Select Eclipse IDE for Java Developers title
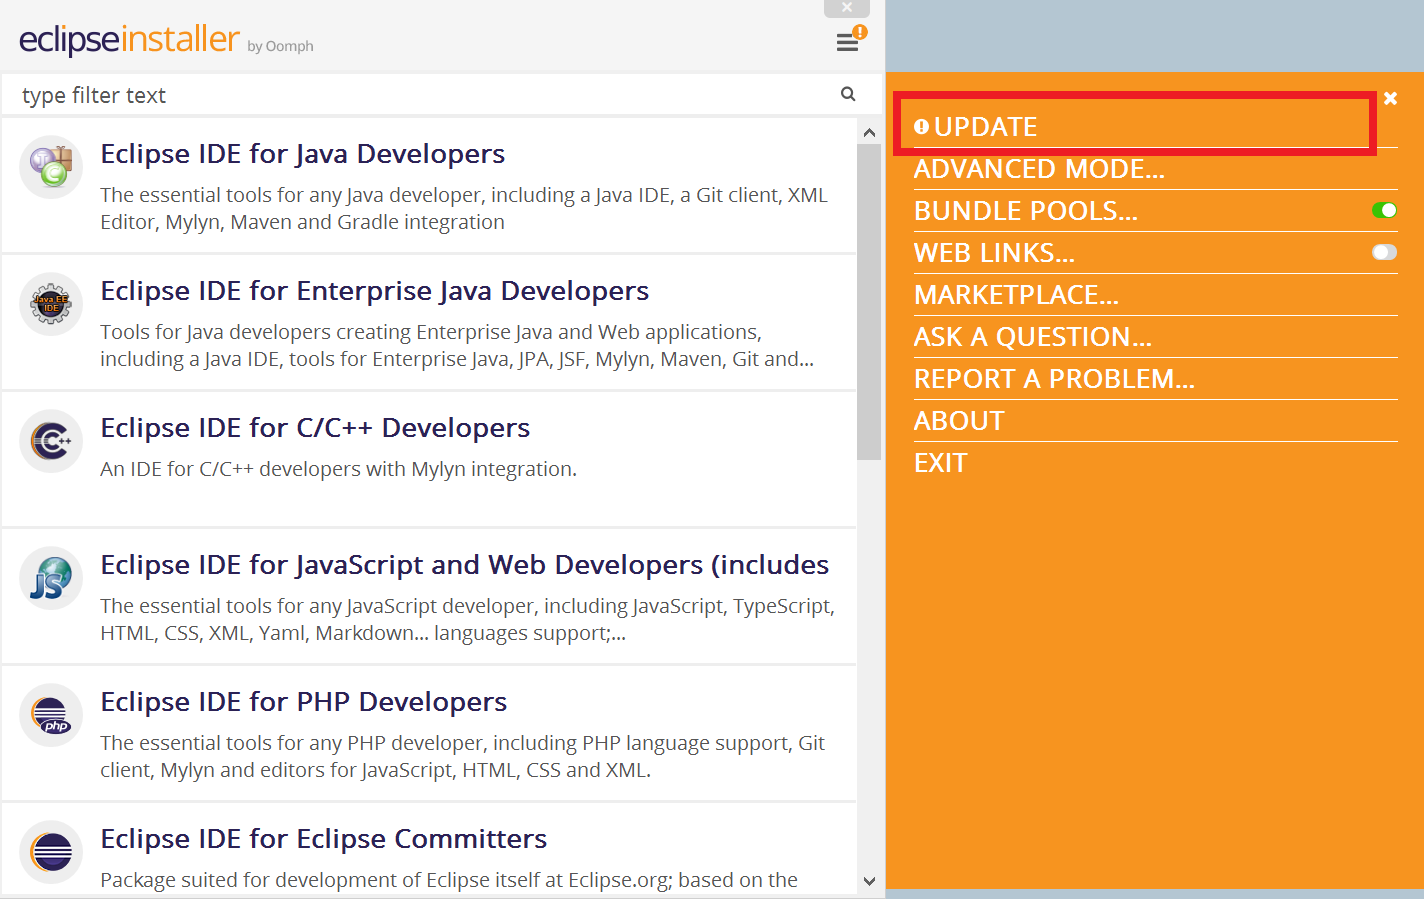The image size is (1424, 899). pos(302,154)
